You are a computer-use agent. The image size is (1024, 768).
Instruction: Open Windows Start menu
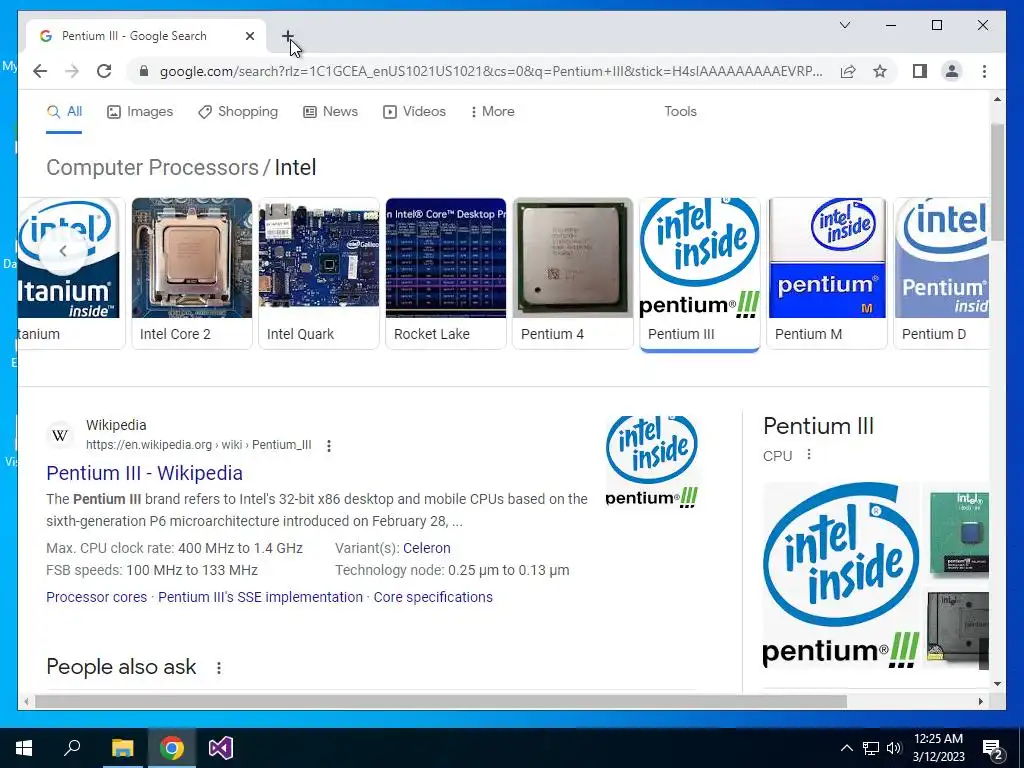(24, 748)
